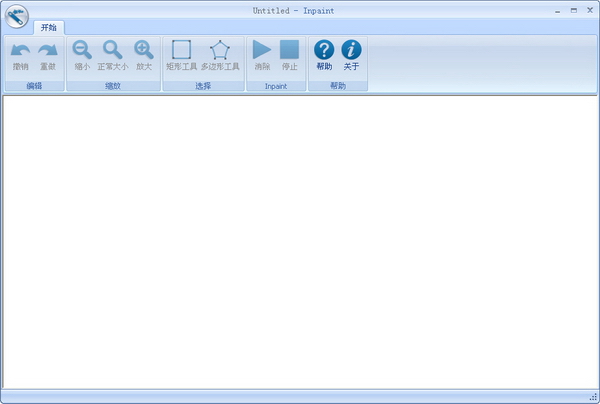Viewport: 600px width, 404px height.
Task: Select the 矩形工具 rectangle selection tool
Action: pyautogui.click(x=181, y=50)
